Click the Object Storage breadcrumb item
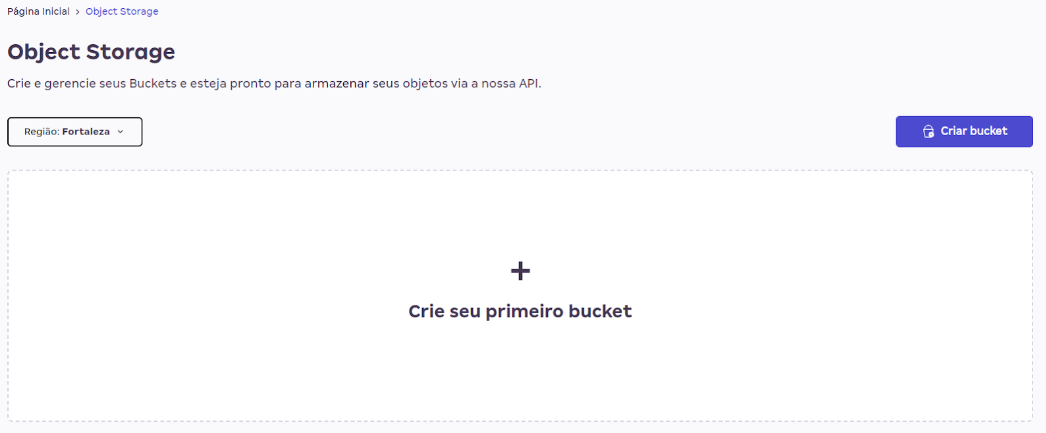 (x=122, y=12)
